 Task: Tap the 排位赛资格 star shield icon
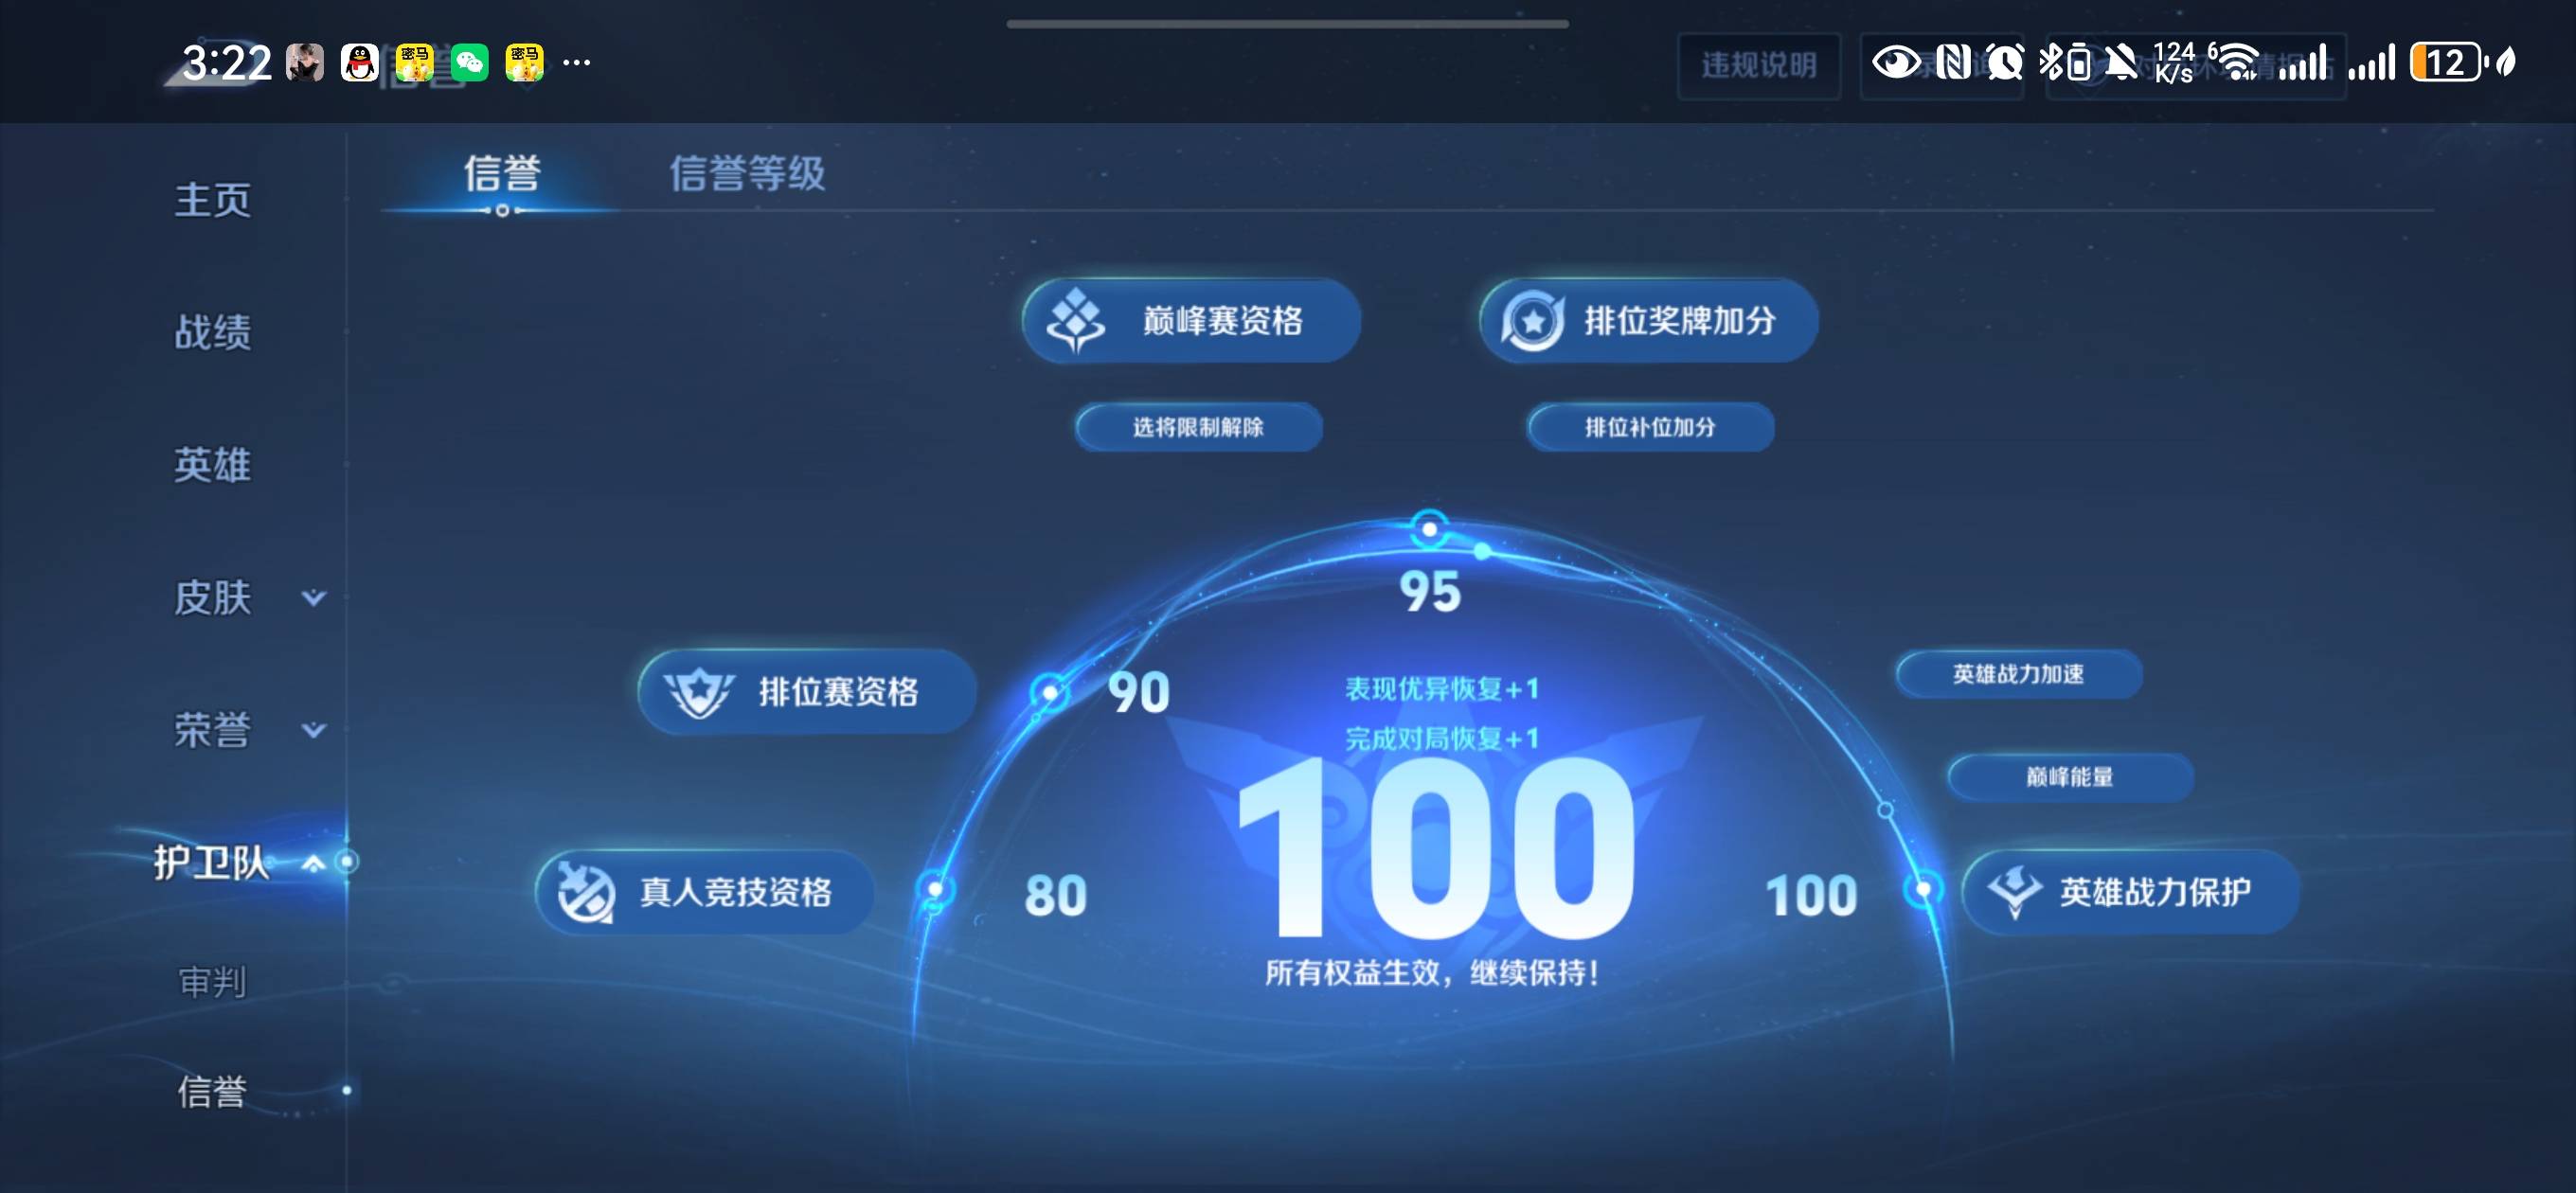(x=698, y=691)
